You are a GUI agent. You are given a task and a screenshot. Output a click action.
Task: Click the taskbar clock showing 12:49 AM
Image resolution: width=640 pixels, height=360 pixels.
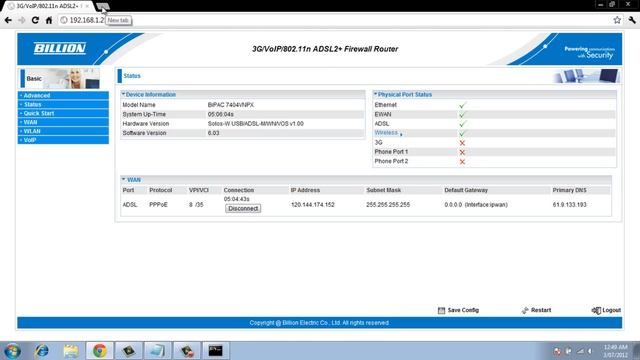coord(616,351)
